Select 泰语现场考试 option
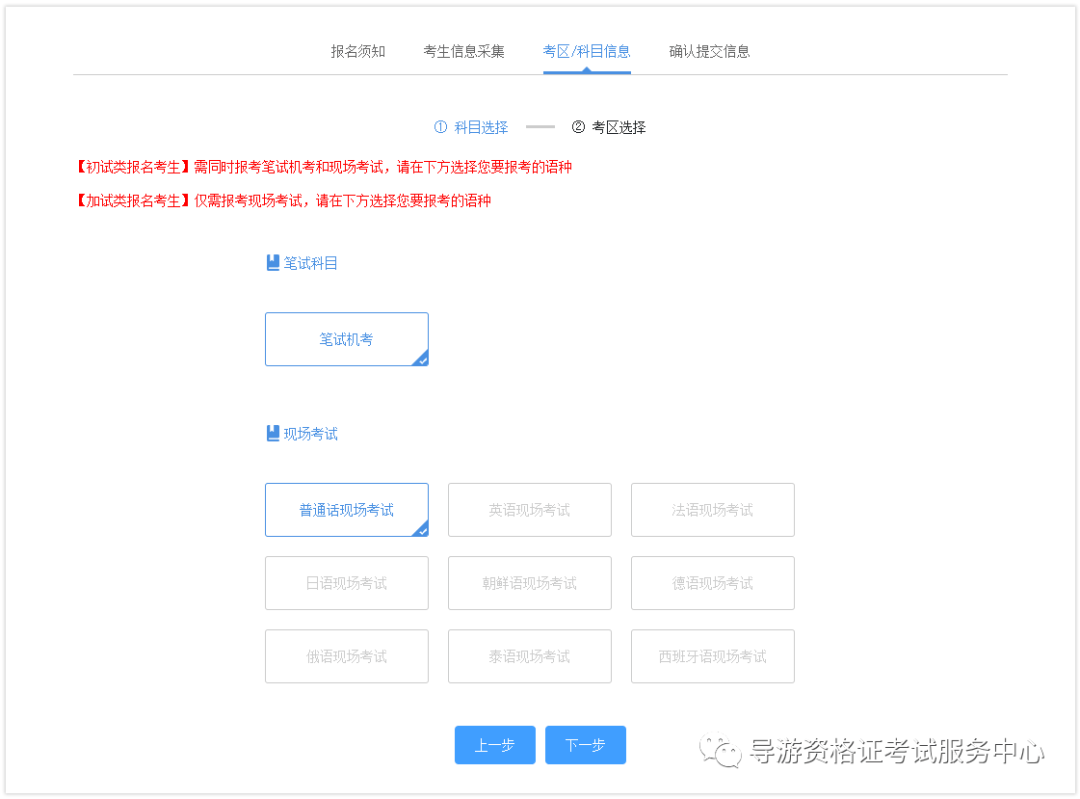The image size is (1080, 799). (530, 656)
